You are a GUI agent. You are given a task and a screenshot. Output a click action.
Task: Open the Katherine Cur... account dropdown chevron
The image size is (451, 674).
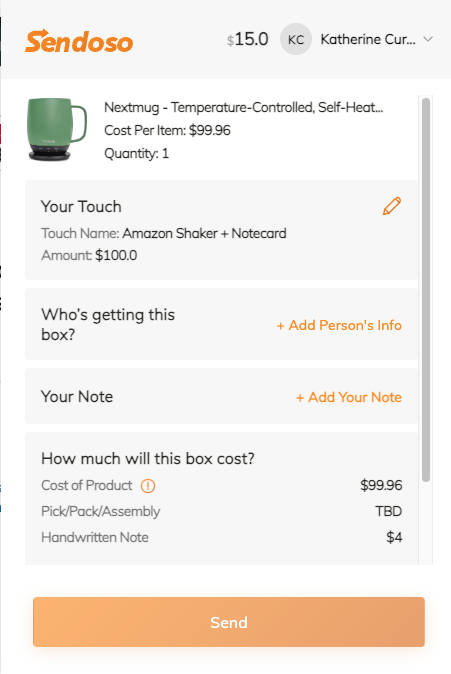(x=428, y=39)
